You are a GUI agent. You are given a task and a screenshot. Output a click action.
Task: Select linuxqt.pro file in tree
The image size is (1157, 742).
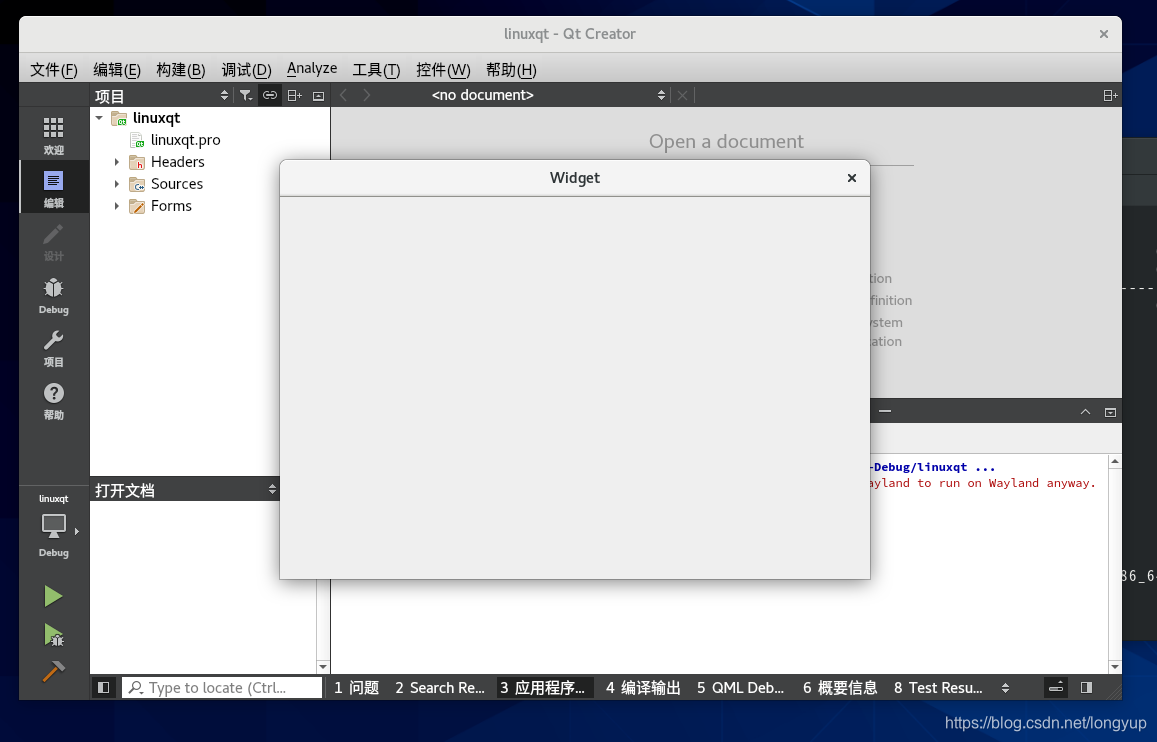point(185,139)
